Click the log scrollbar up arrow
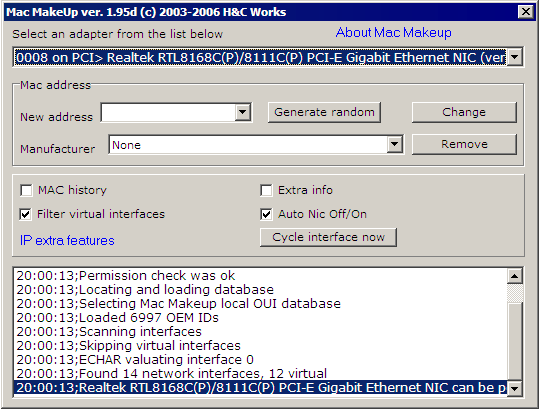This screenshot has width=540, height=409. pyautogui.click(x=515, y=276)
